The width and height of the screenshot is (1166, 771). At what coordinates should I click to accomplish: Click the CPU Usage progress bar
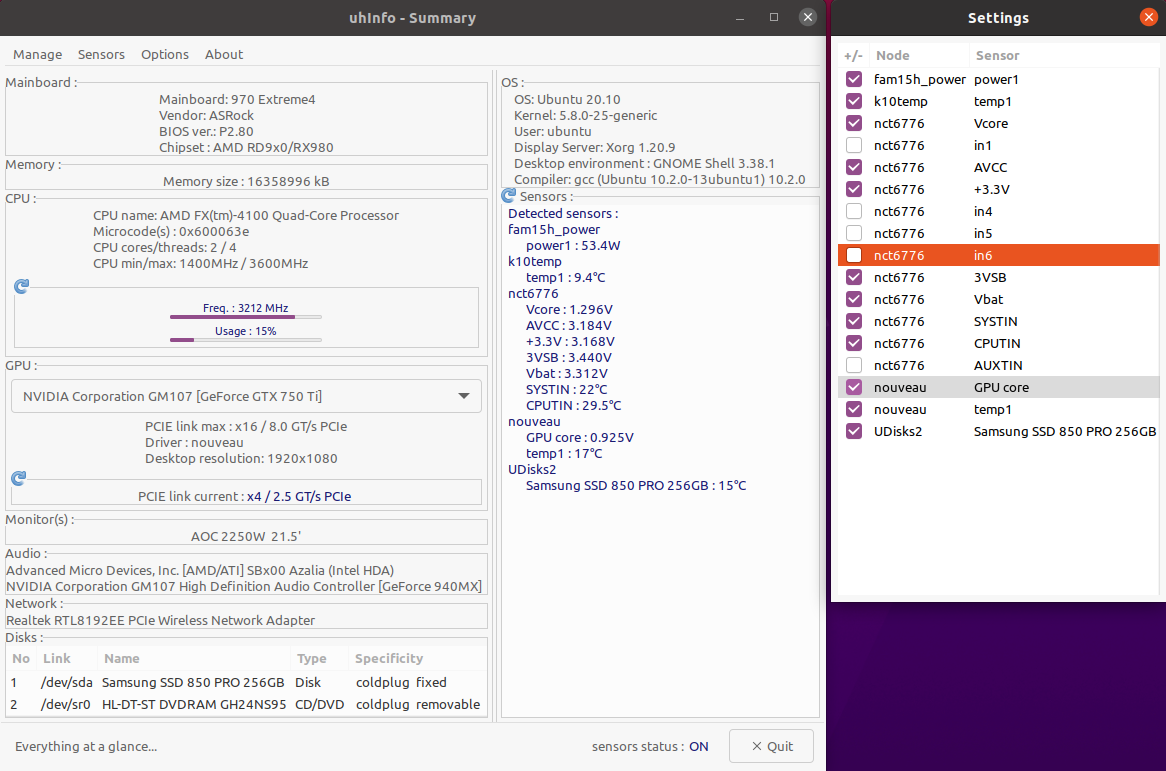click(x=245, y=340)
